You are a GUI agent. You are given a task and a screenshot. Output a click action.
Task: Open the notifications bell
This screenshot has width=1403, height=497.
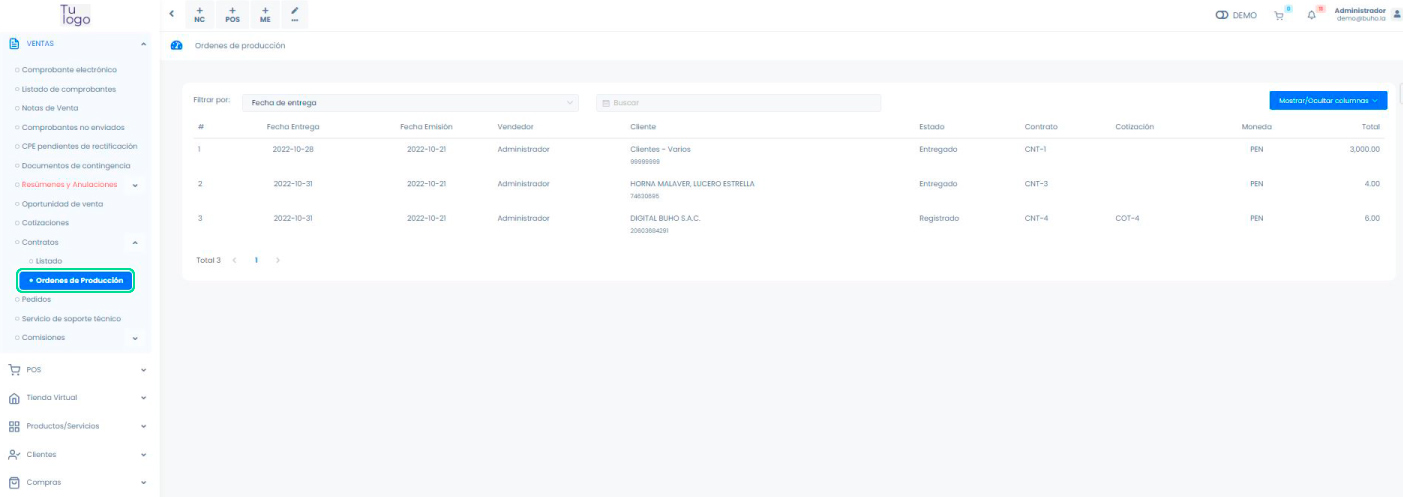click(1311, 15)
